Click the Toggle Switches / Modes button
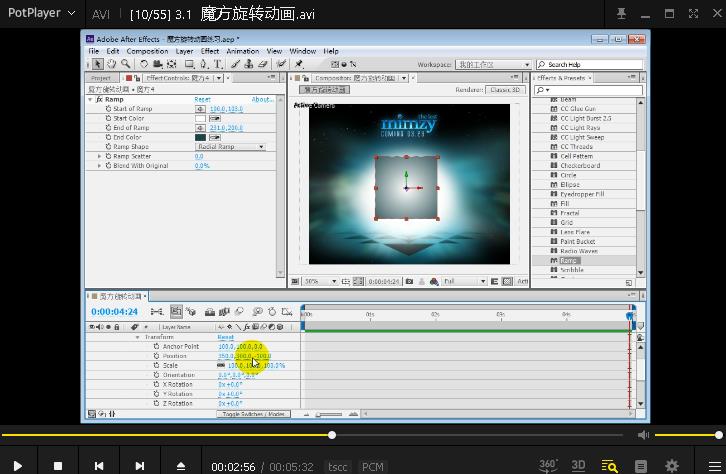This screenshot has width=726, height=474. click(x=254, y=414)
